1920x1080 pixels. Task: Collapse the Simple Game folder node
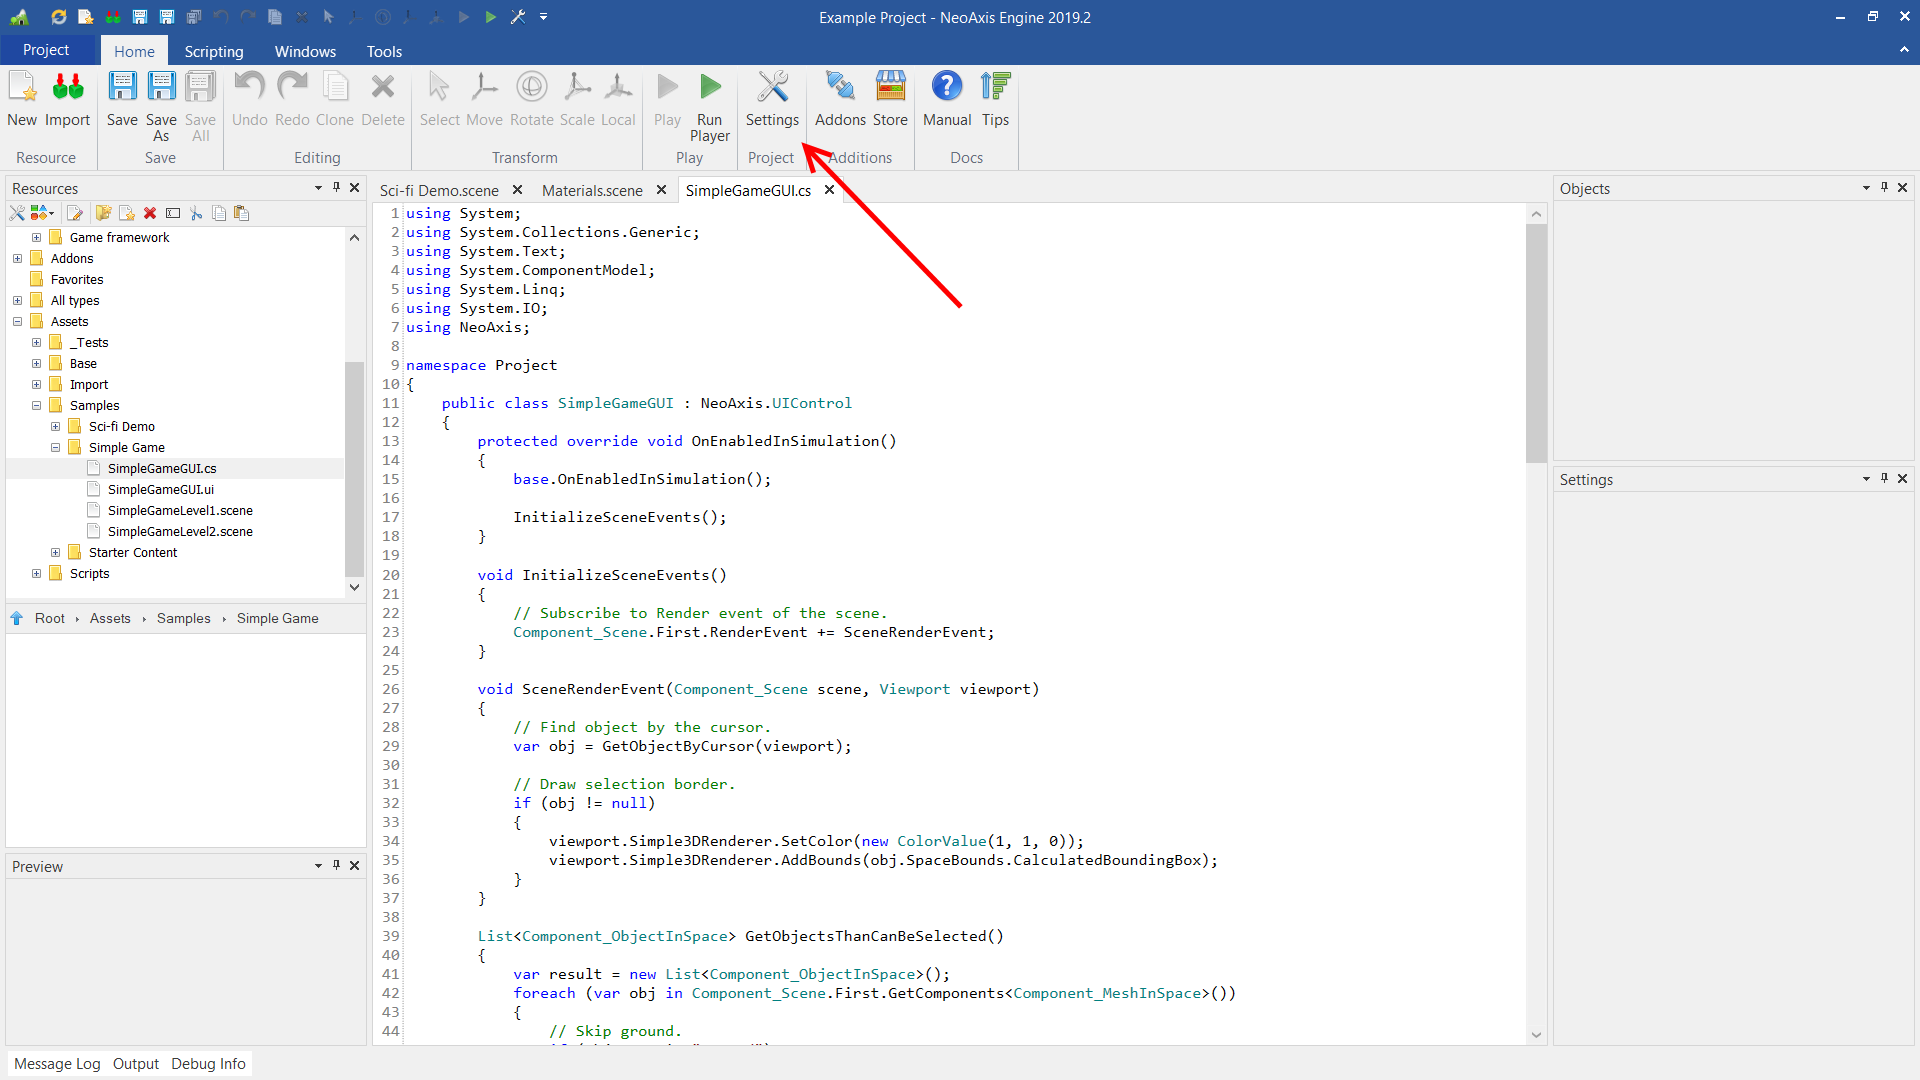tap(56, 447)
